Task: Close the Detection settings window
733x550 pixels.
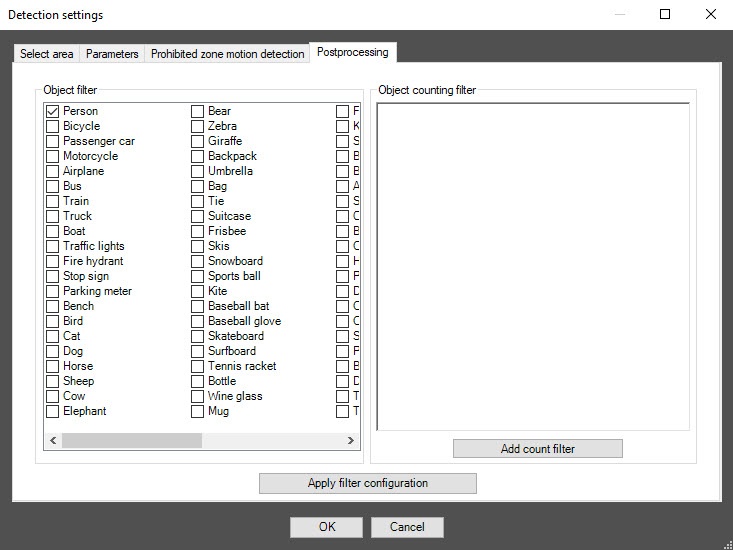Action: point(711,14)
